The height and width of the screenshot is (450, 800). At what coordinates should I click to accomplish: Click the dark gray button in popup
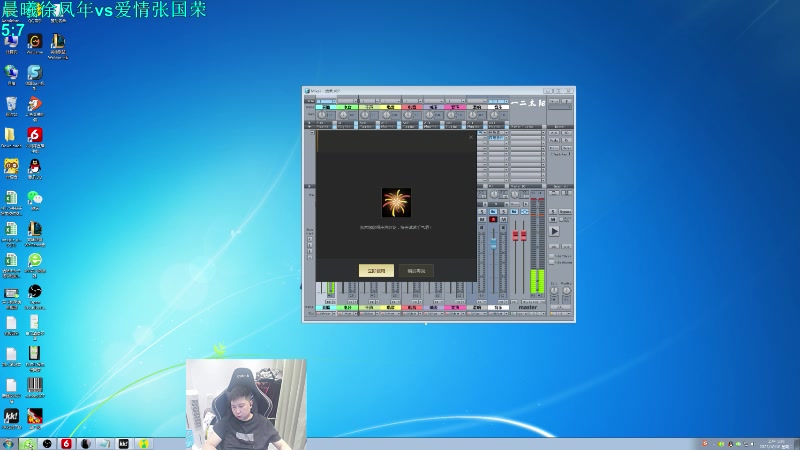click(x=416, y=270)
